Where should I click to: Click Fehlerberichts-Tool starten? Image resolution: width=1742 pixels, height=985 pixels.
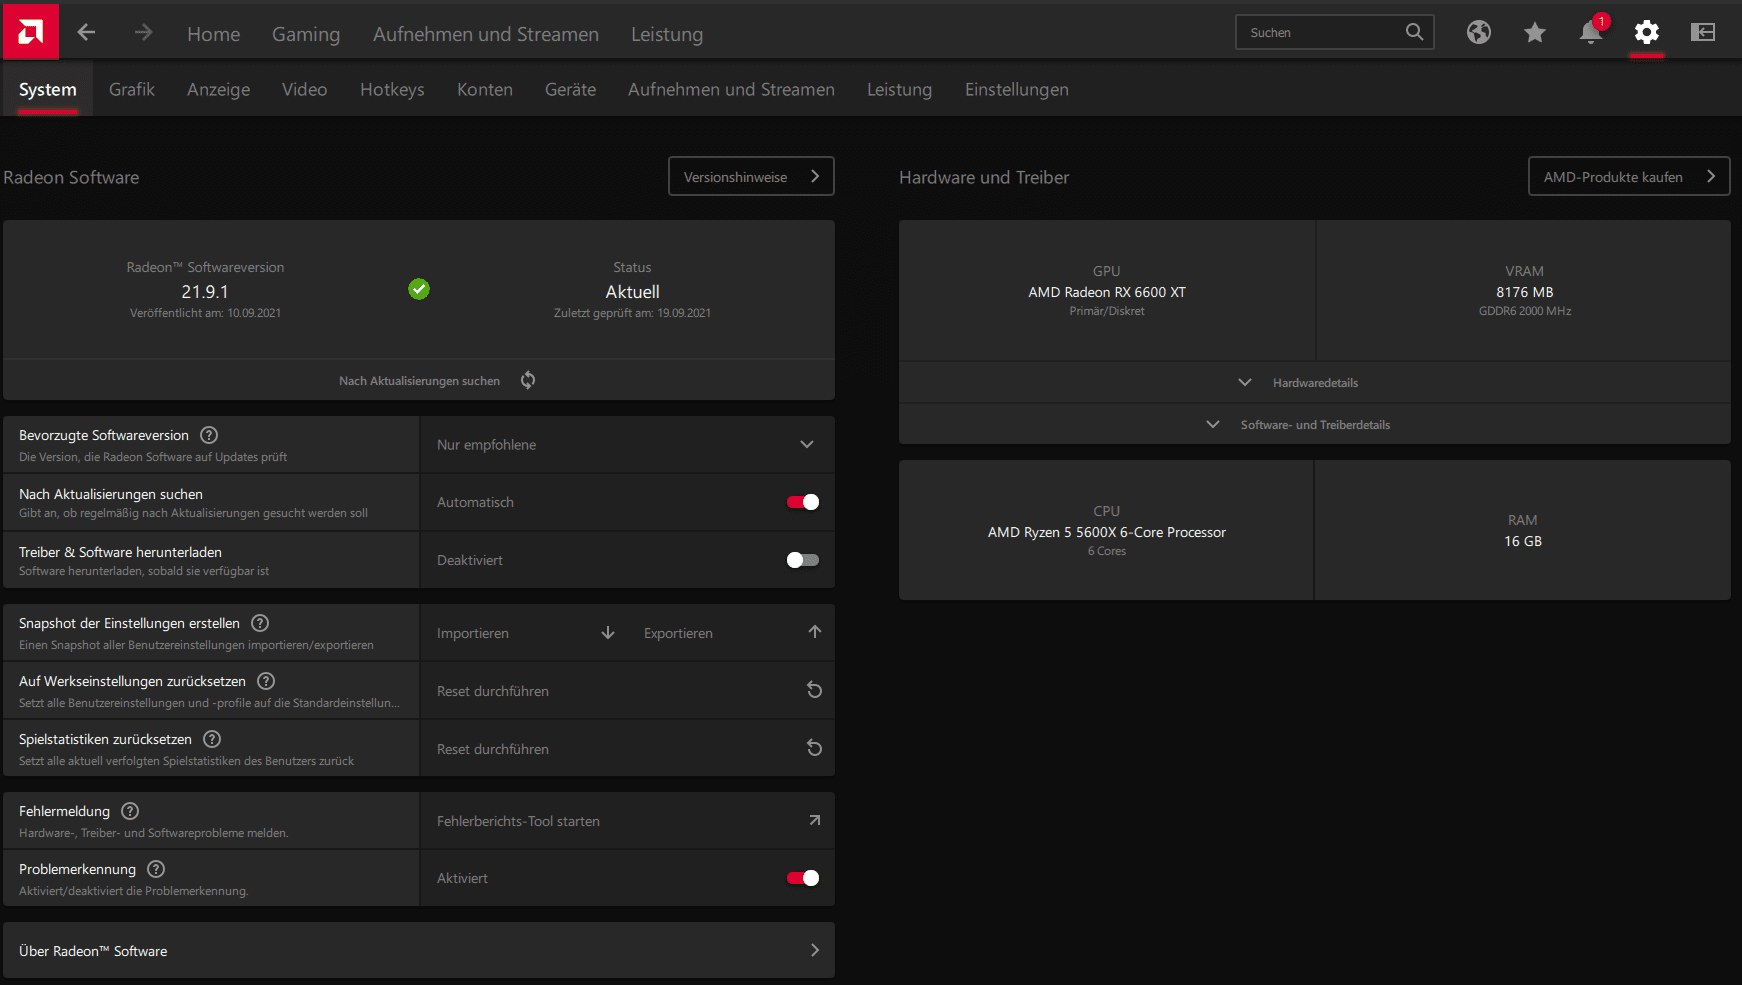[627, 821]
